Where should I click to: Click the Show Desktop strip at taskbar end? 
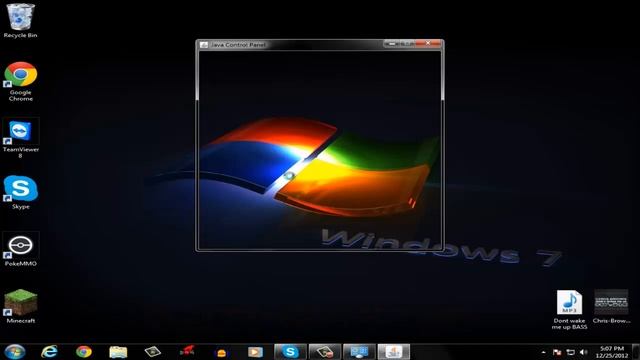(636, 351)
